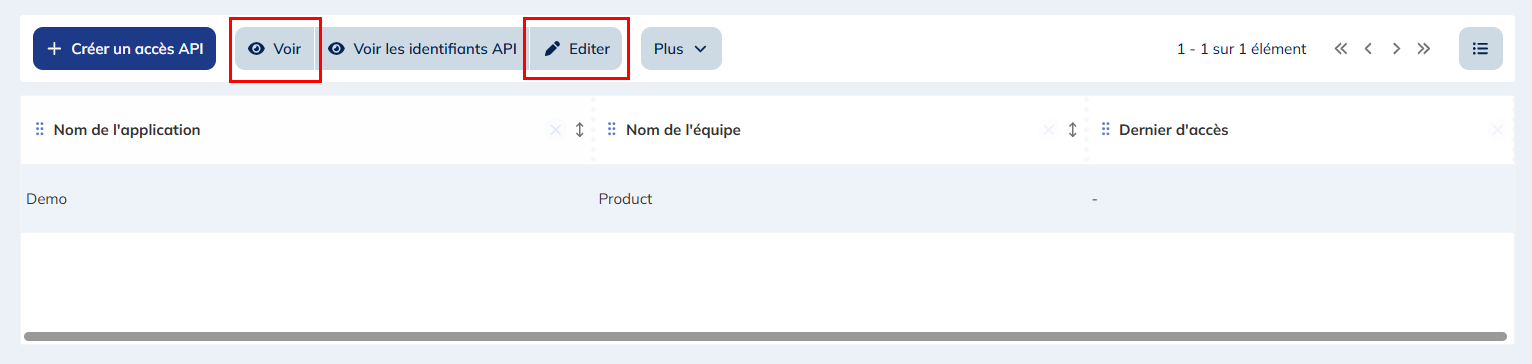Expand the Plus dropdown menu
Viewport: 1532px width, 364px height.
[681, 48]
